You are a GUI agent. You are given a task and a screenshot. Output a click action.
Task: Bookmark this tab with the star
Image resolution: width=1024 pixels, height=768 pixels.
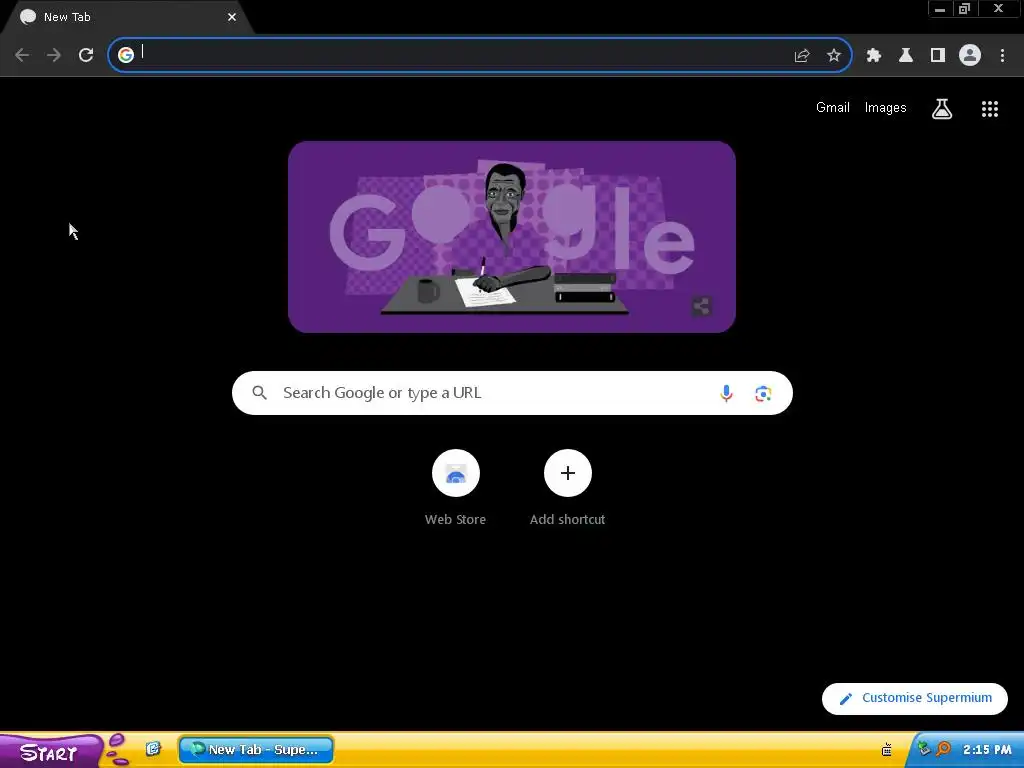click(834, 56)
